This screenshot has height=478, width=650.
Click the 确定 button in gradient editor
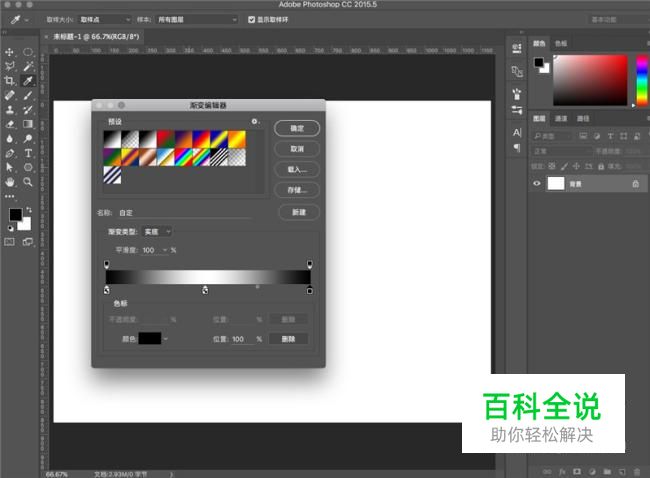tap(297, 128)
